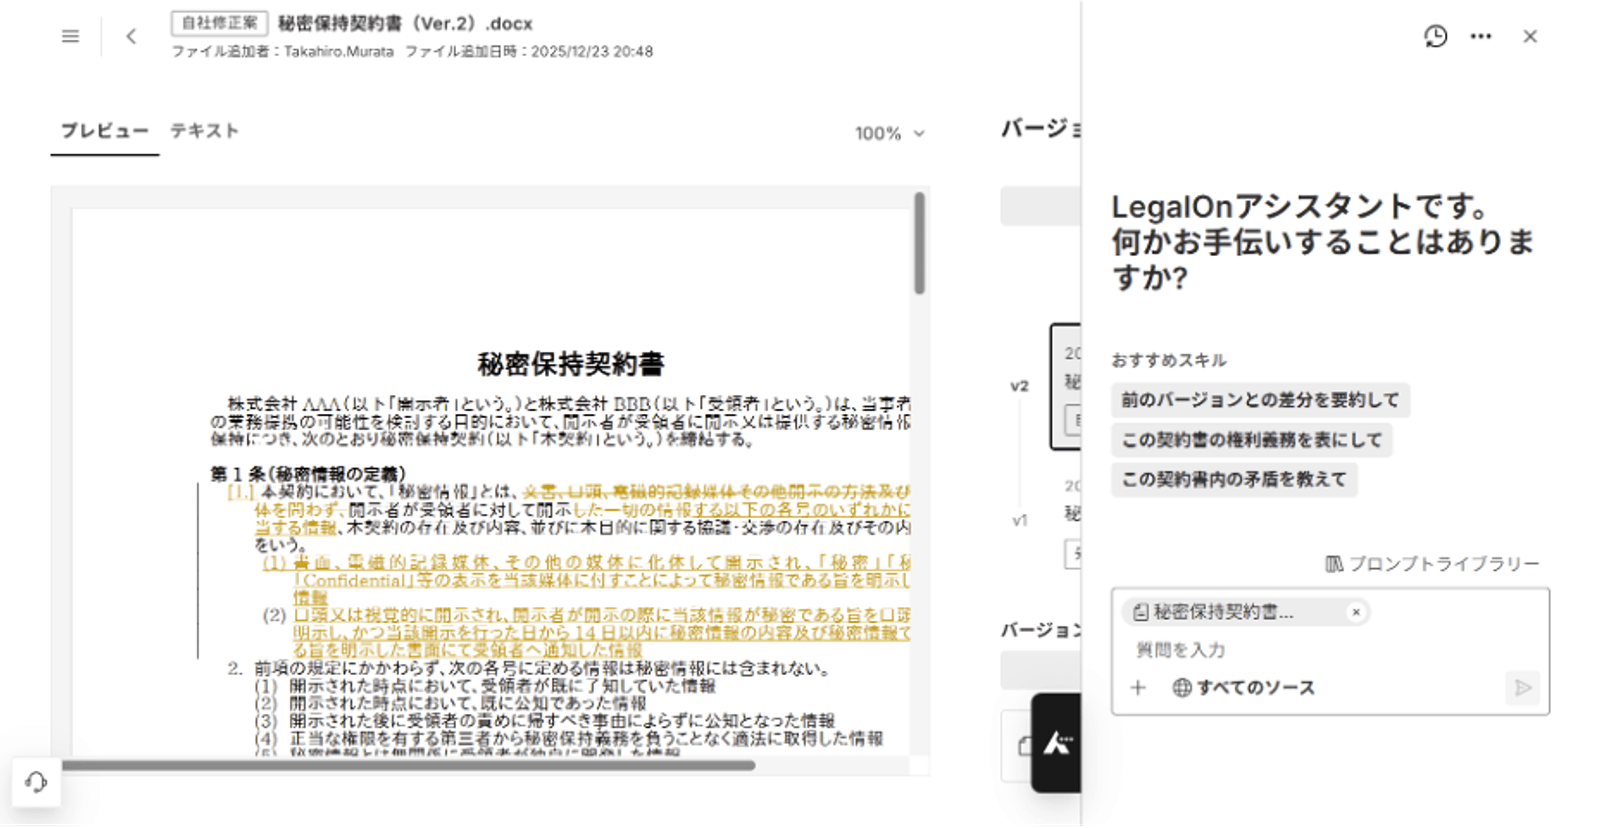Screen dimensions: 1600x828
Task: Click the document's vertical scrollbar
Action: (919, 245)
